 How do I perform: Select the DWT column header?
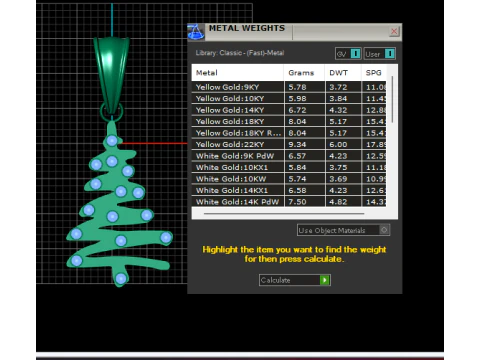[343, 73]
